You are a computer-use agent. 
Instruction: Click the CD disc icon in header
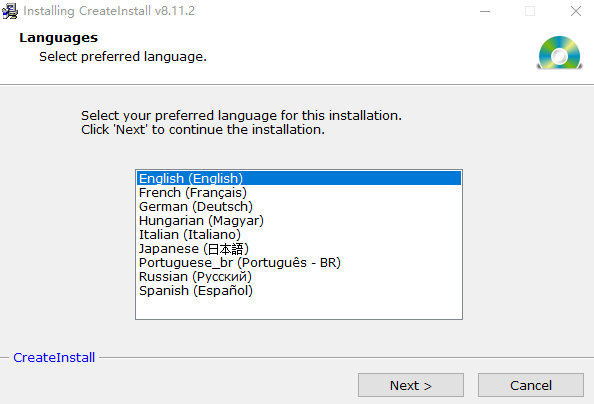click(560, 53)
